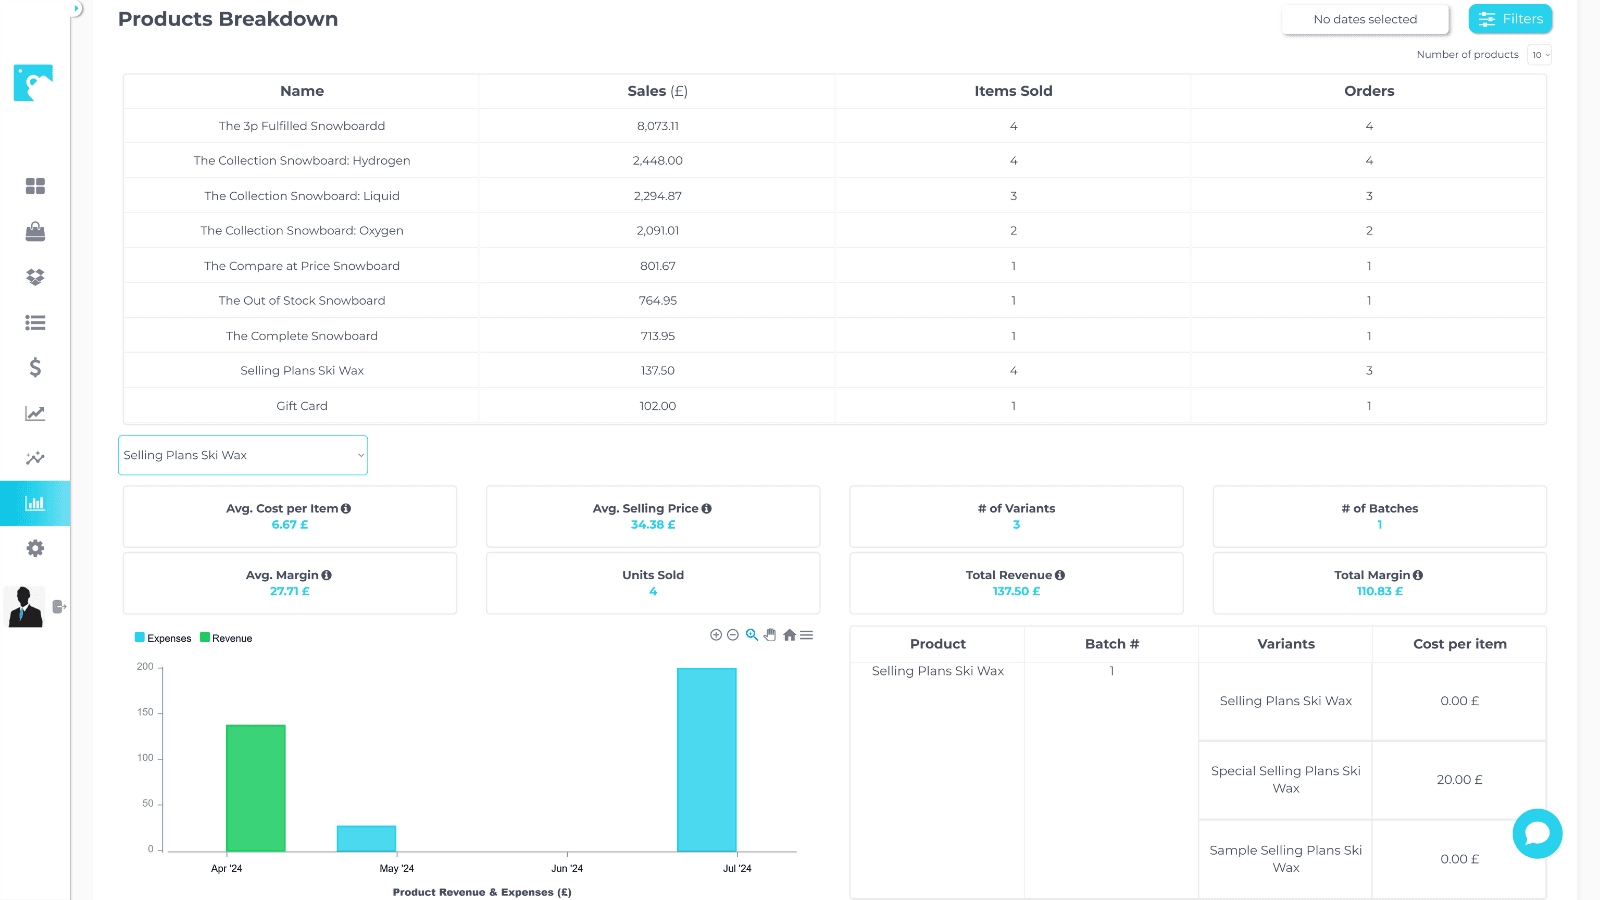
Task: Toggle Revenue series in chart legend
Action: pos(227,638)
